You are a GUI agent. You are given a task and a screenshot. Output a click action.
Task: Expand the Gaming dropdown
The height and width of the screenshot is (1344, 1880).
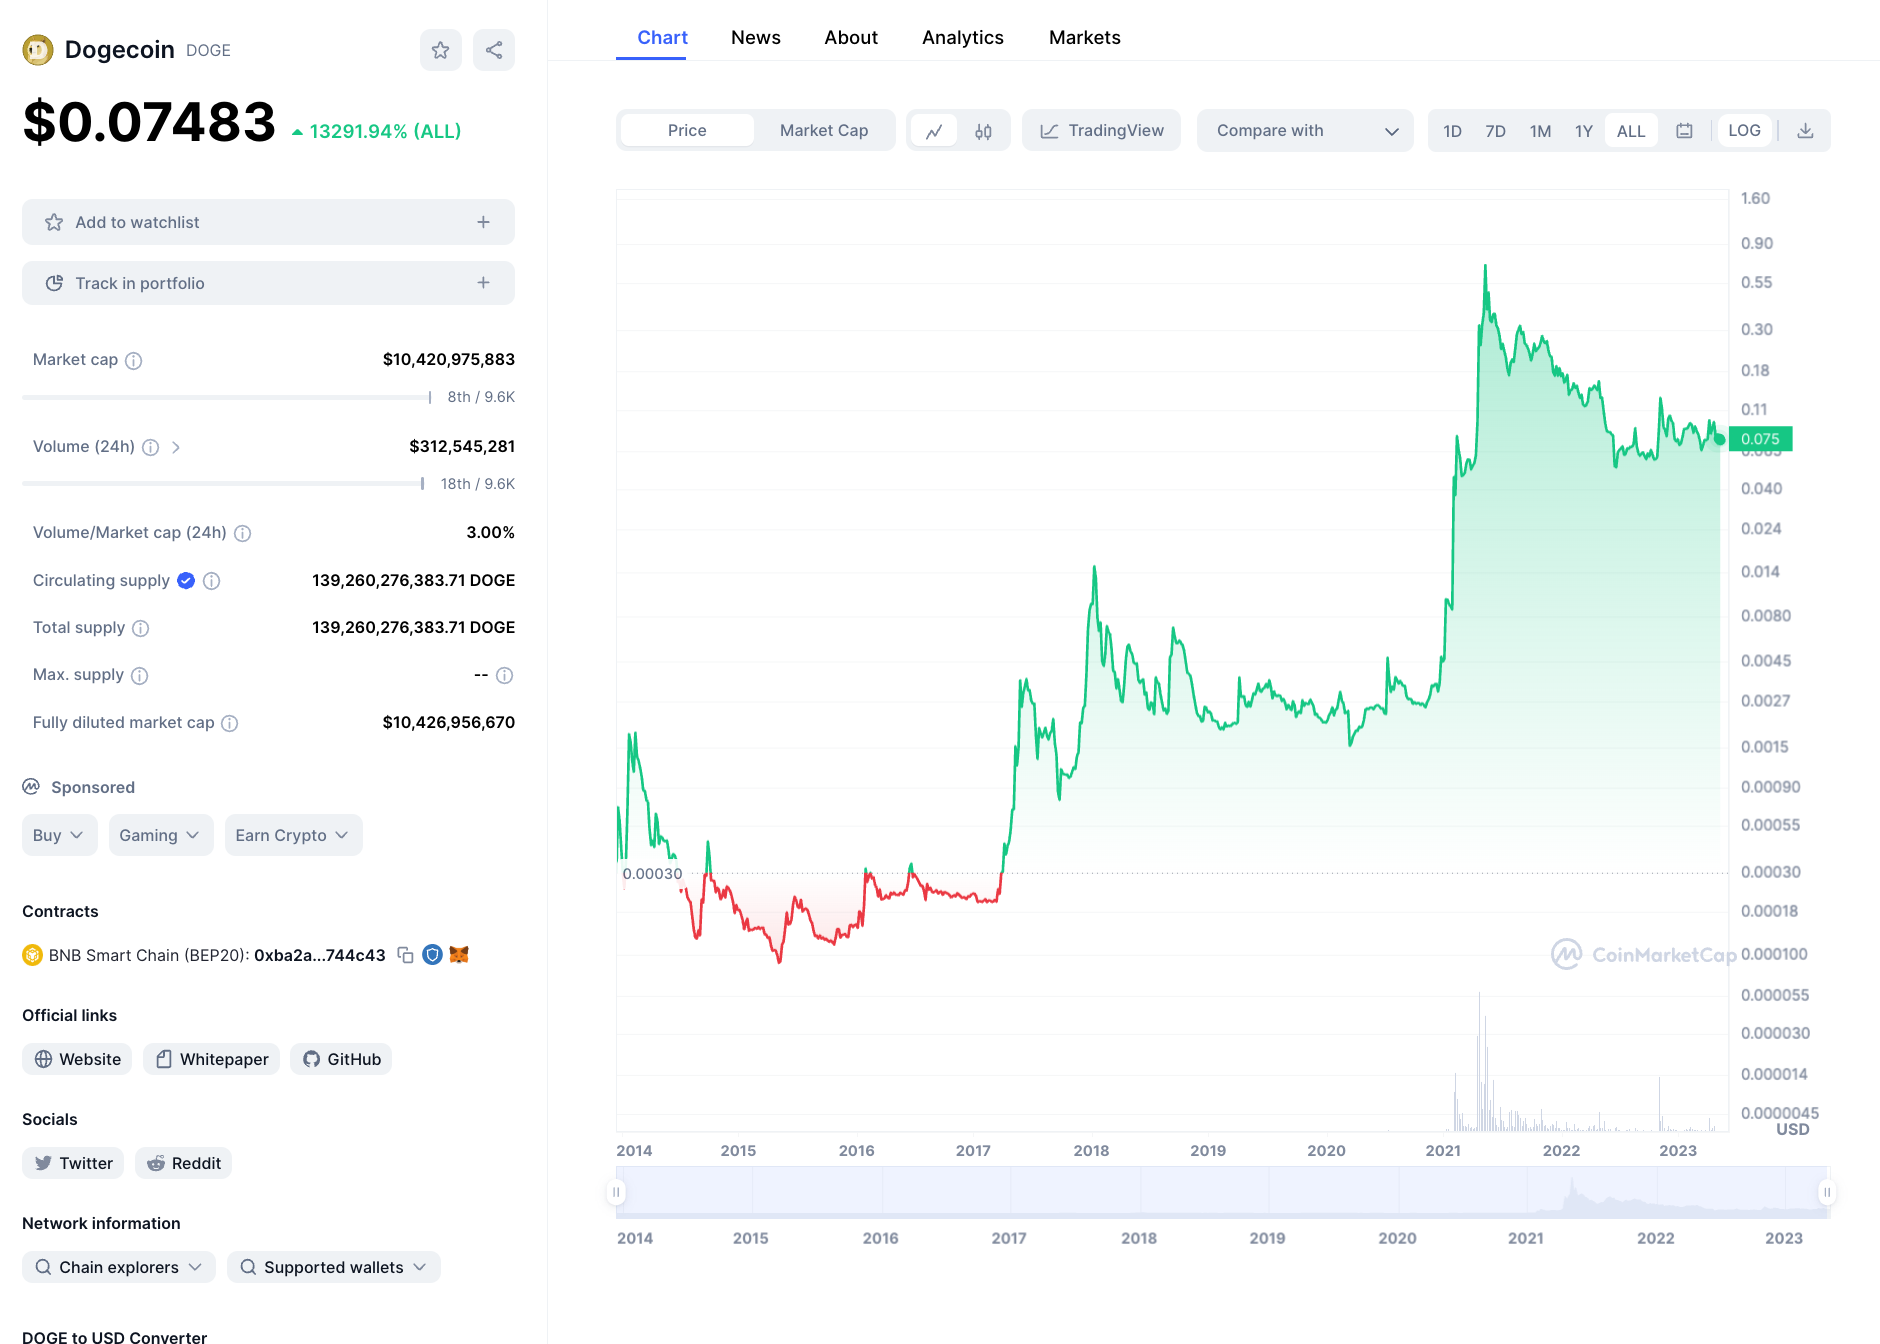click(x=160, y=835)
